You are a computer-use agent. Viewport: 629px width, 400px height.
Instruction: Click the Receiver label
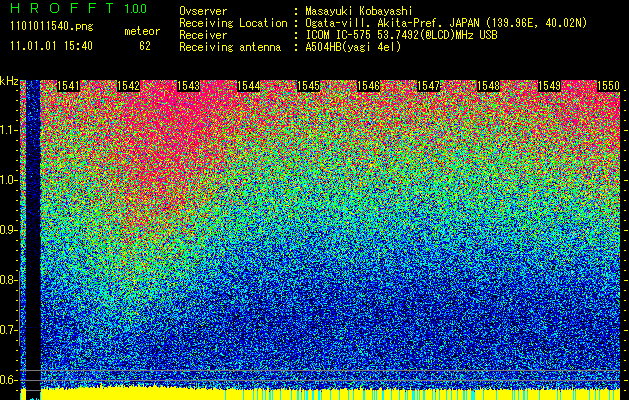pos(203,35)
